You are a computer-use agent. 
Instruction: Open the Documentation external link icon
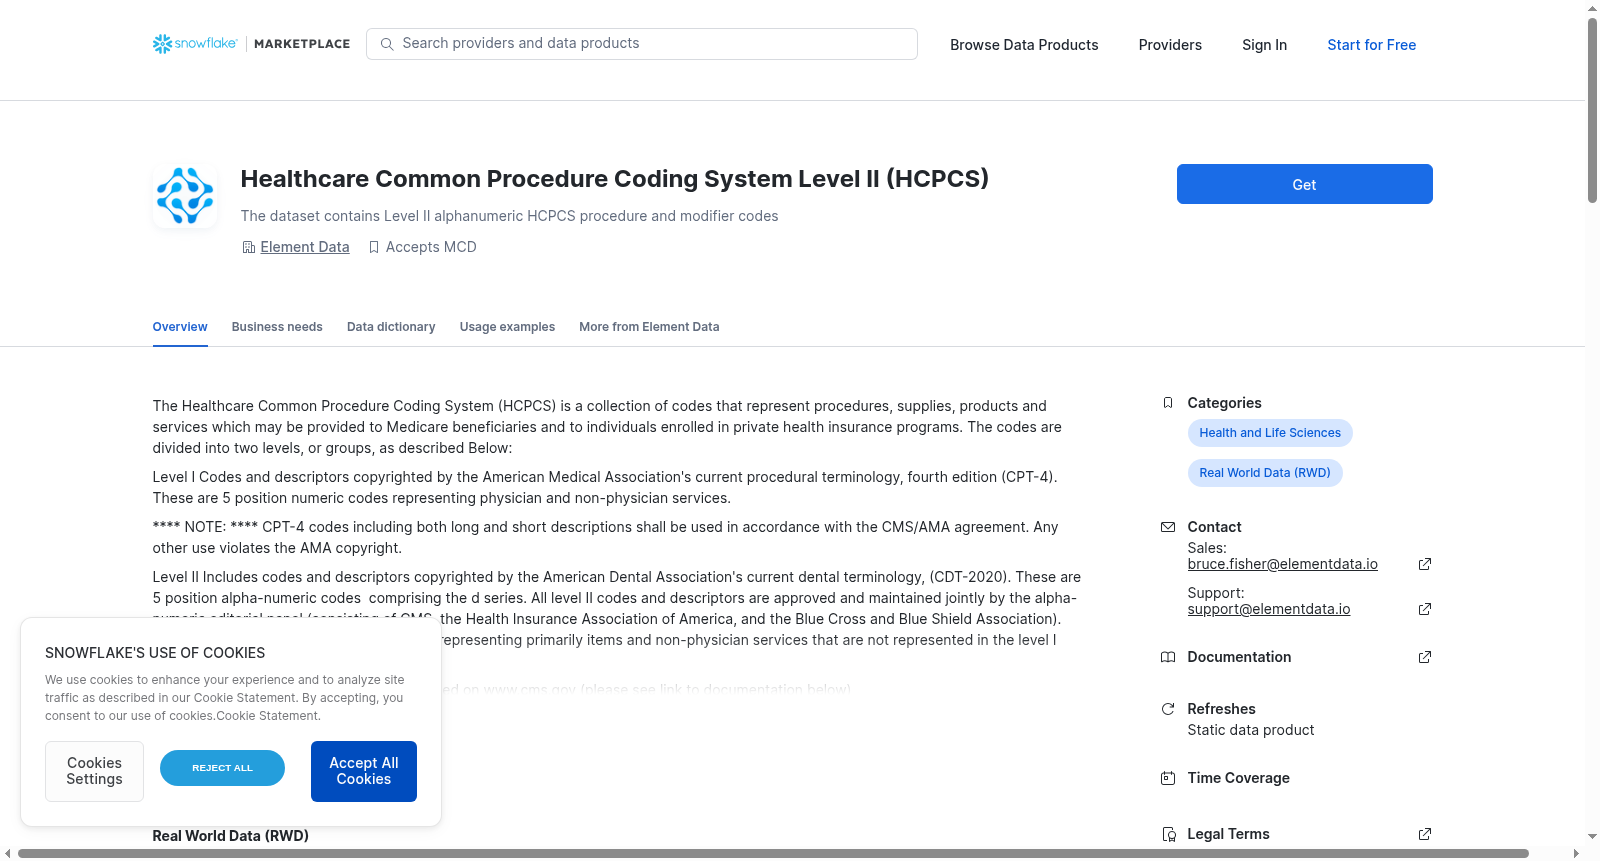click(x=1425, y=657)
